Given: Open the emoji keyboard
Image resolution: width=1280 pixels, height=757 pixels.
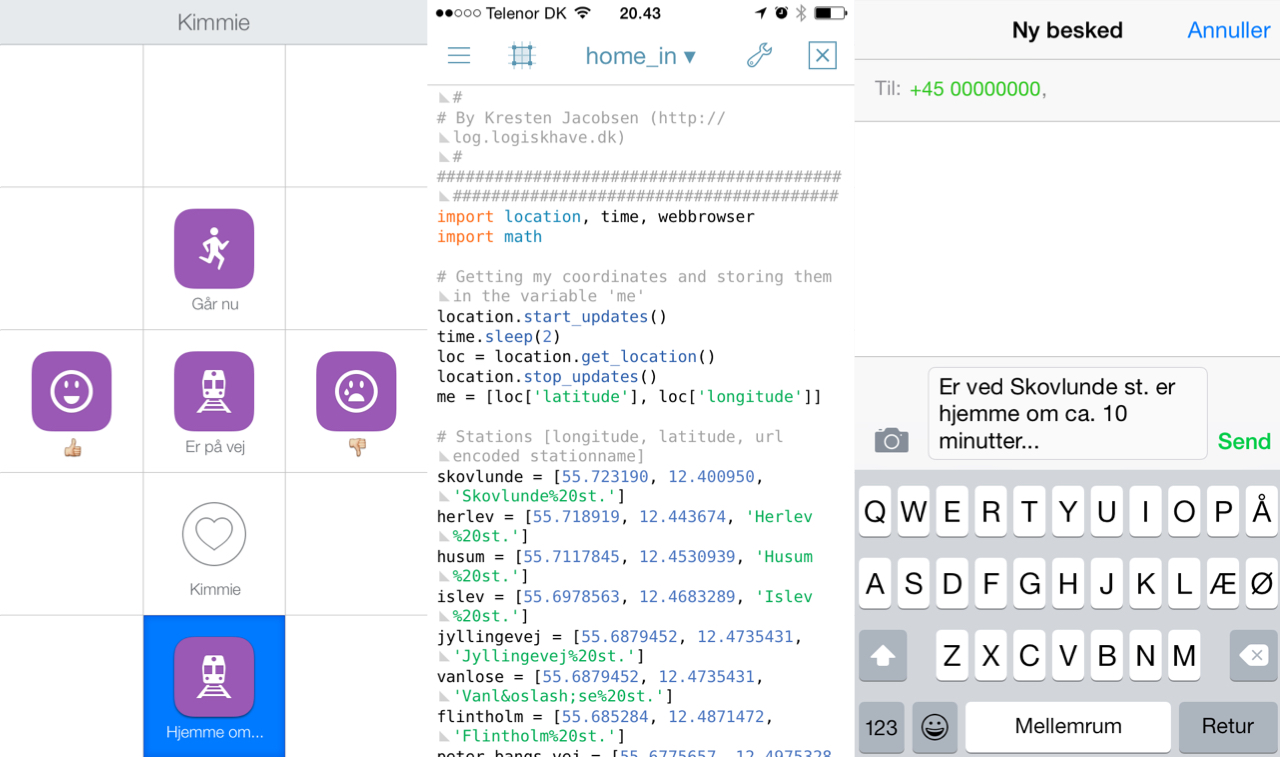Looking at the screenshot, I should click(935, 727).
